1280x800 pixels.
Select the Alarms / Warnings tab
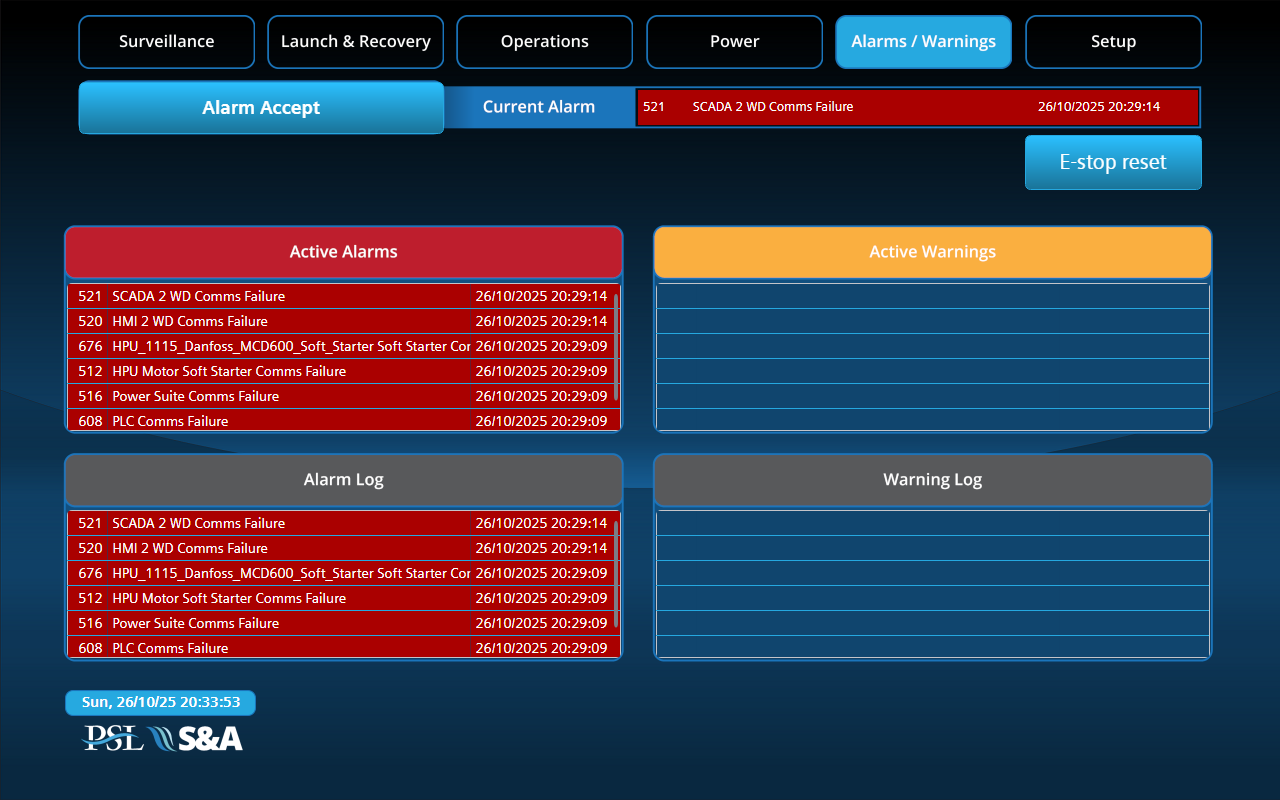point(923,42)
